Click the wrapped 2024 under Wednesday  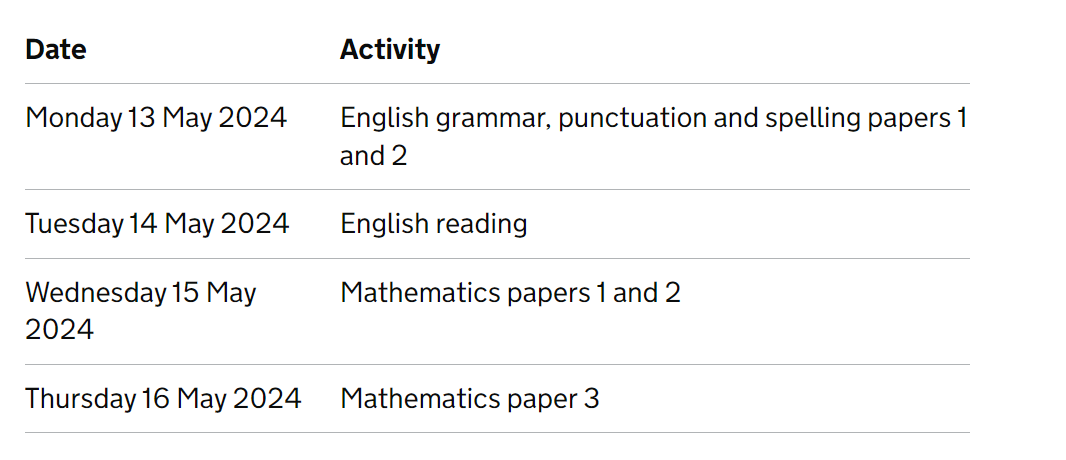point(59,330)
